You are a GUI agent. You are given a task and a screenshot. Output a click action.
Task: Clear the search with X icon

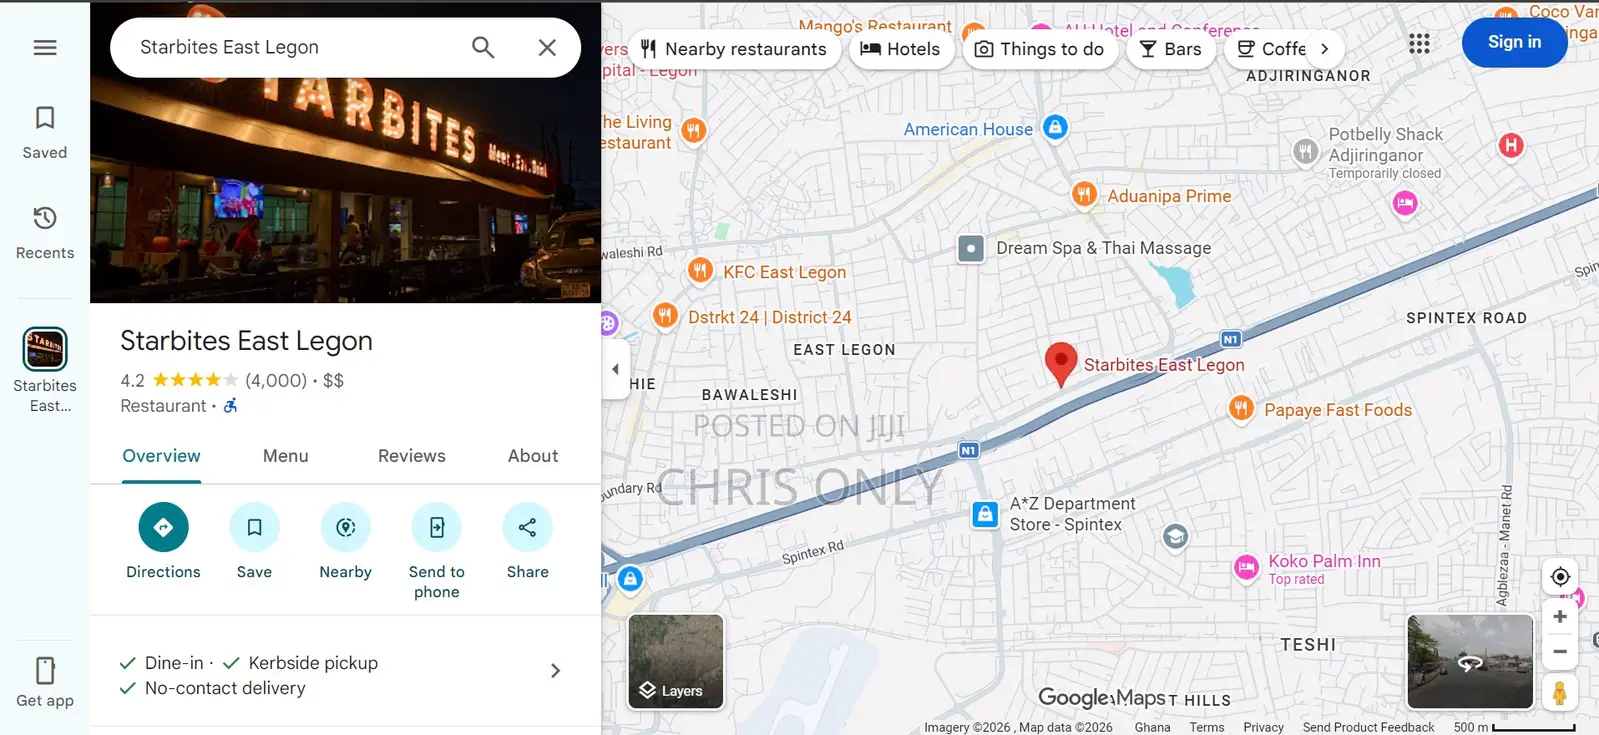(547, 47)
